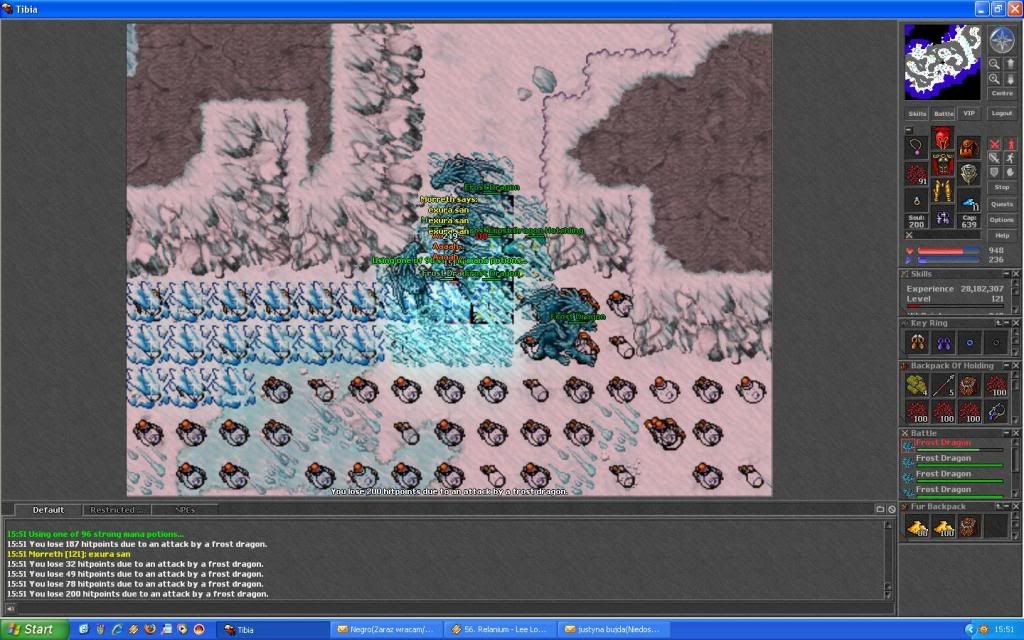Zoom in the minimap with lower magnifier
The width and height of the screenshot is (1024, 640).
[994, 78]
